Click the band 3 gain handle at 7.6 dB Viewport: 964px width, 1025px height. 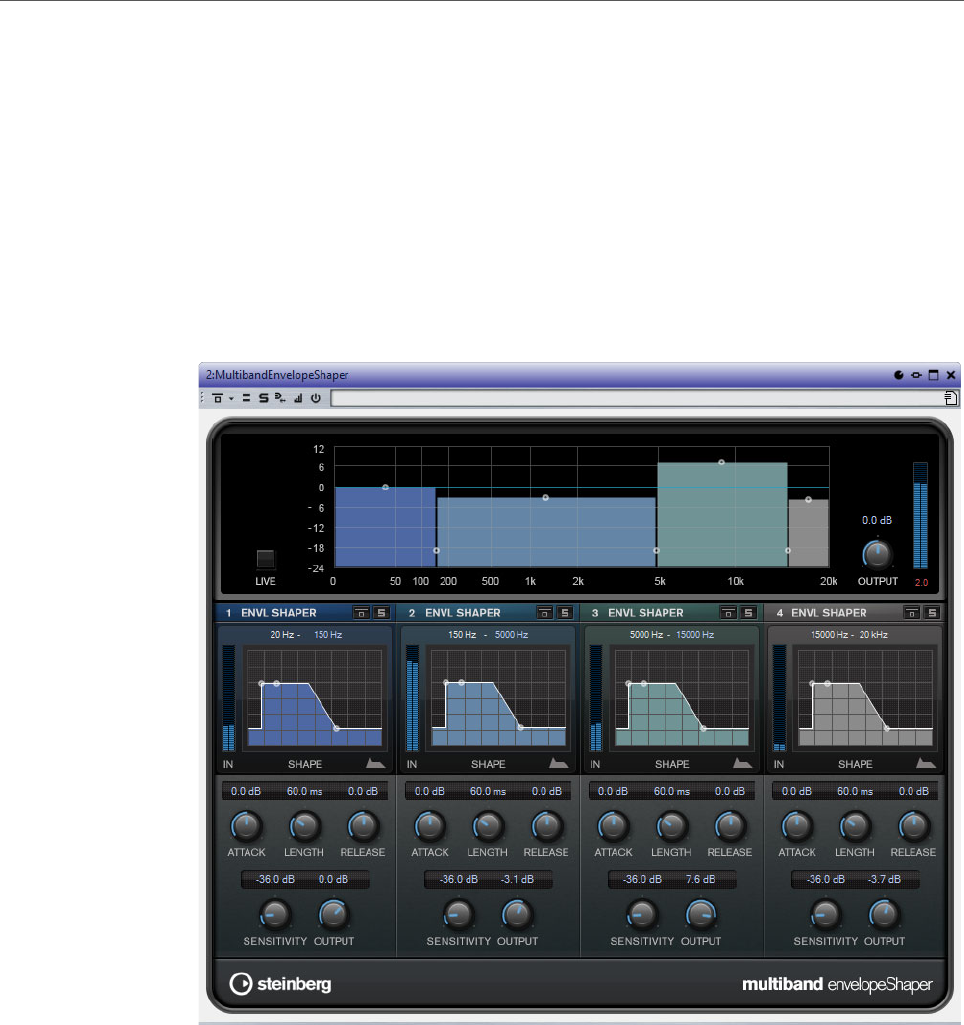(x=722, y=462)
